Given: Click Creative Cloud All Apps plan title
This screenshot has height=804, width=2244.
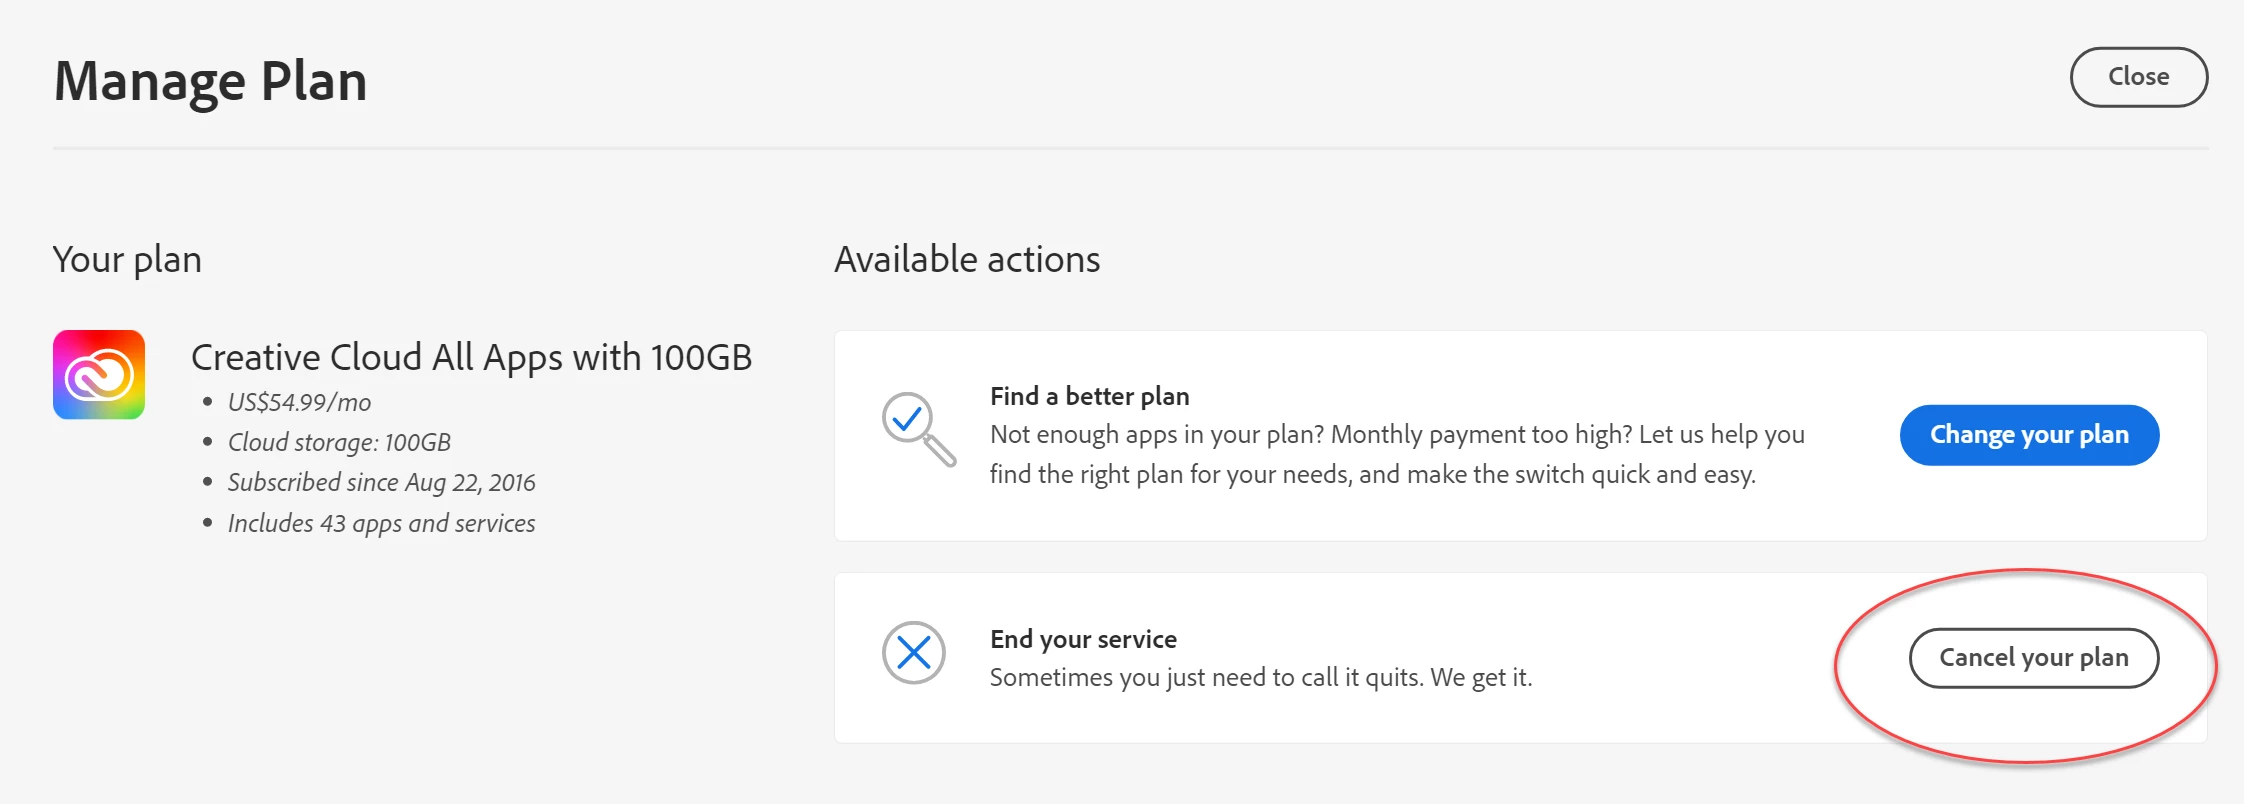Looking at the screenshot, I should 471,357.
